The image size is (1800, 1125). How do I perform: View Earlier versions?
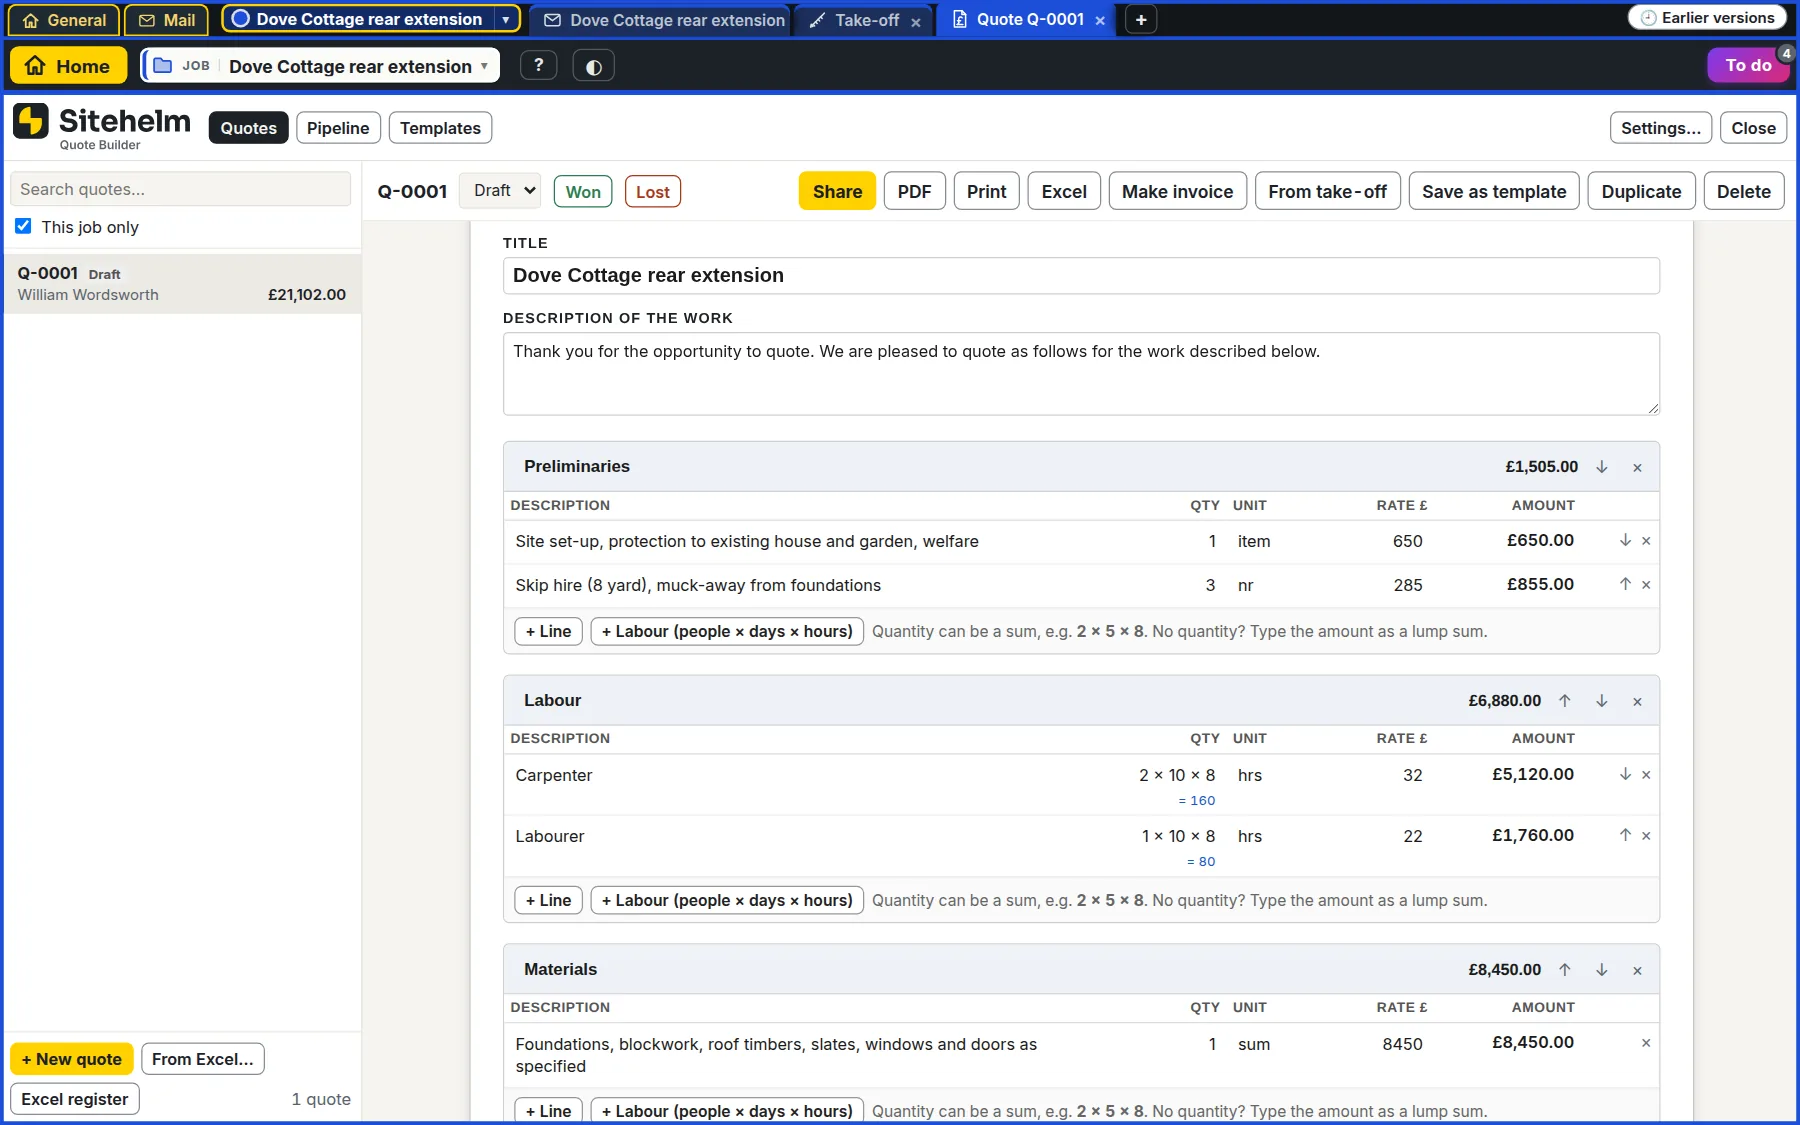[1707, 18]
